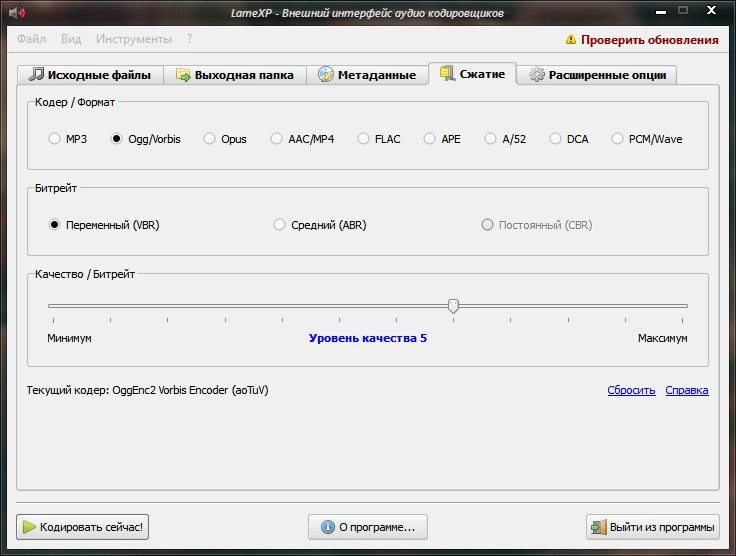Click the green play icon on Кодировать сейчас

coord(29,527)
